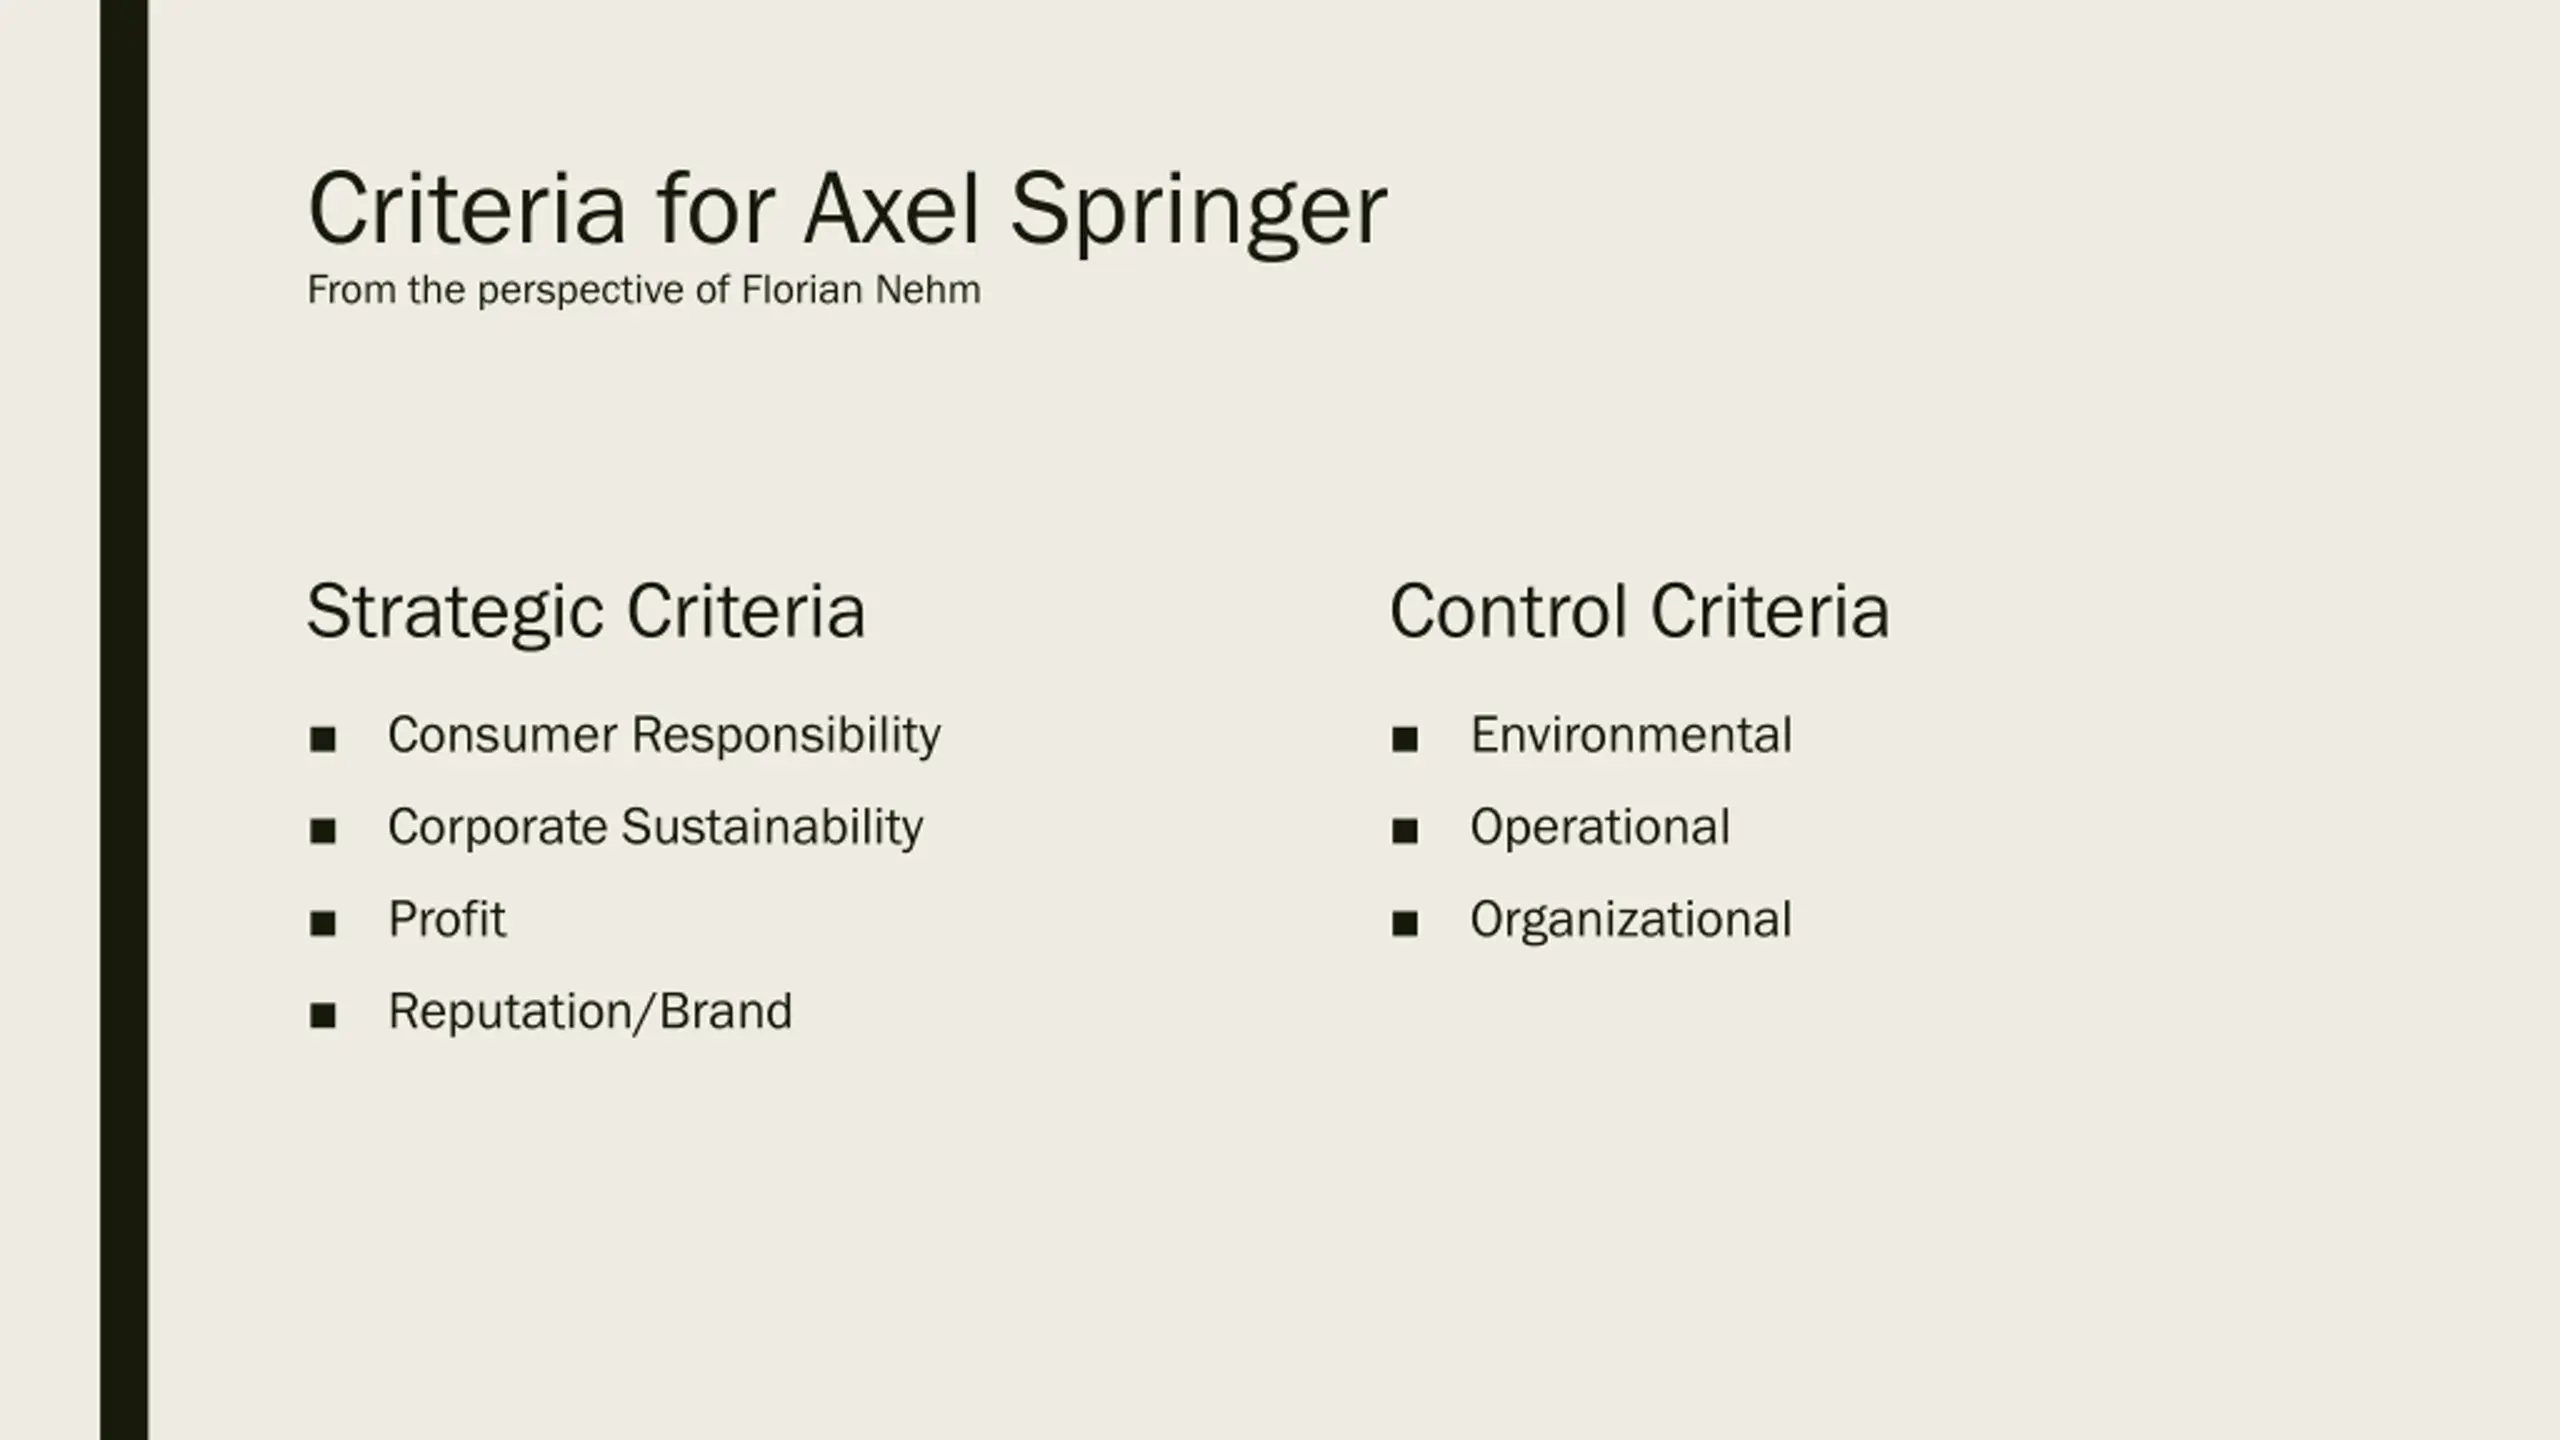The image size is (2560, 1440).
Task: Click the "Consumer Responsibility" bullet text
Action: pyautogui.click(x=663, y=735)
